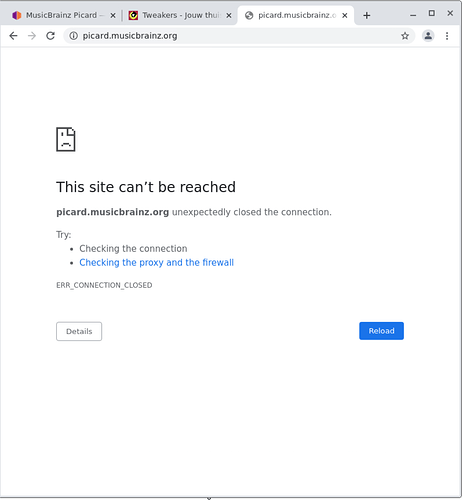
Task: Select the picard.musicbrainz.org tab
Action: pos(291,15)
